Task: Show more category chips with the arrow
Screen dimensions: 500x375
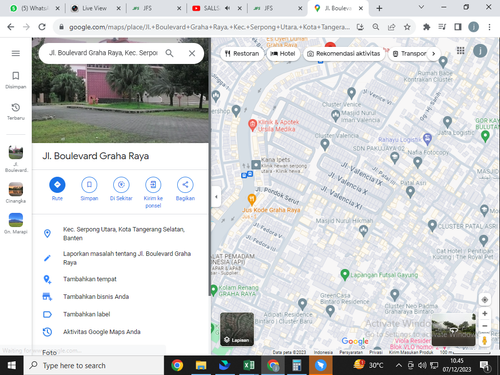Action: click(x=434, y=54)
